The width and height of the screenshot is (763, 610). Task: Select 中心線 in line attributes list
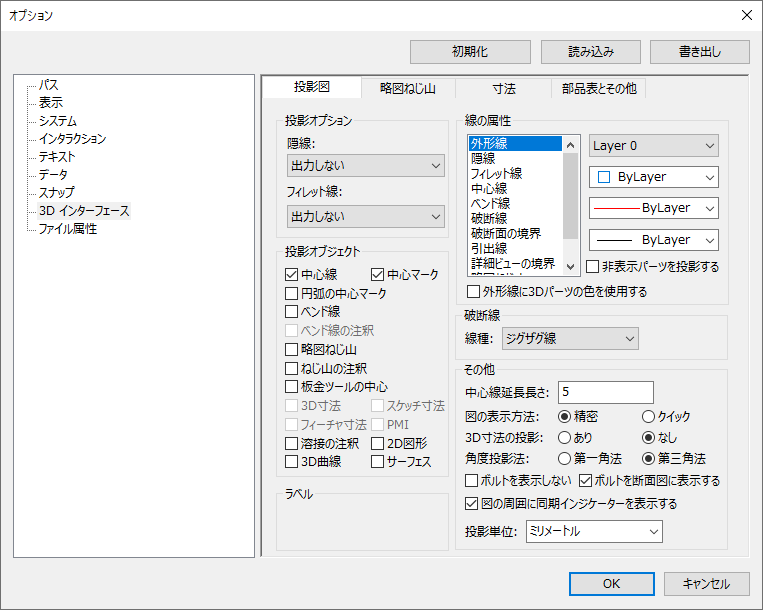click(515, 189)
